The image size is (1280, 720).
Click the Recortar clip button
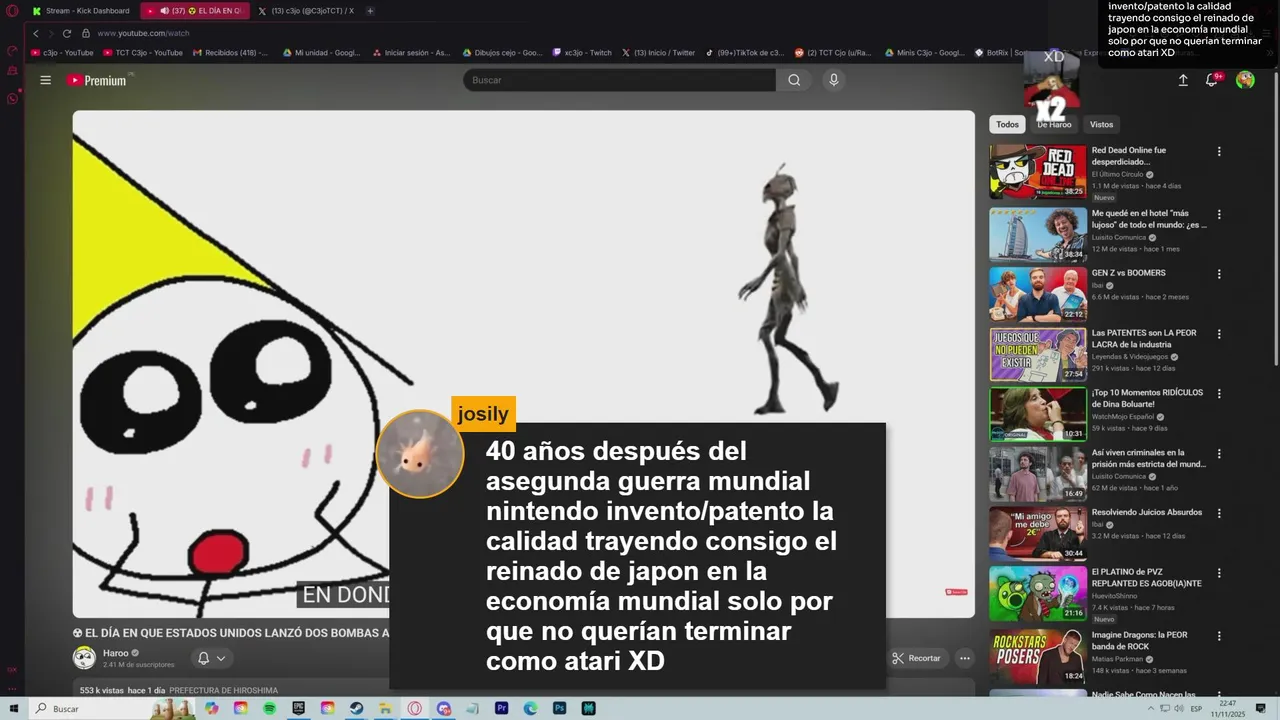click(x=916, y=658)
